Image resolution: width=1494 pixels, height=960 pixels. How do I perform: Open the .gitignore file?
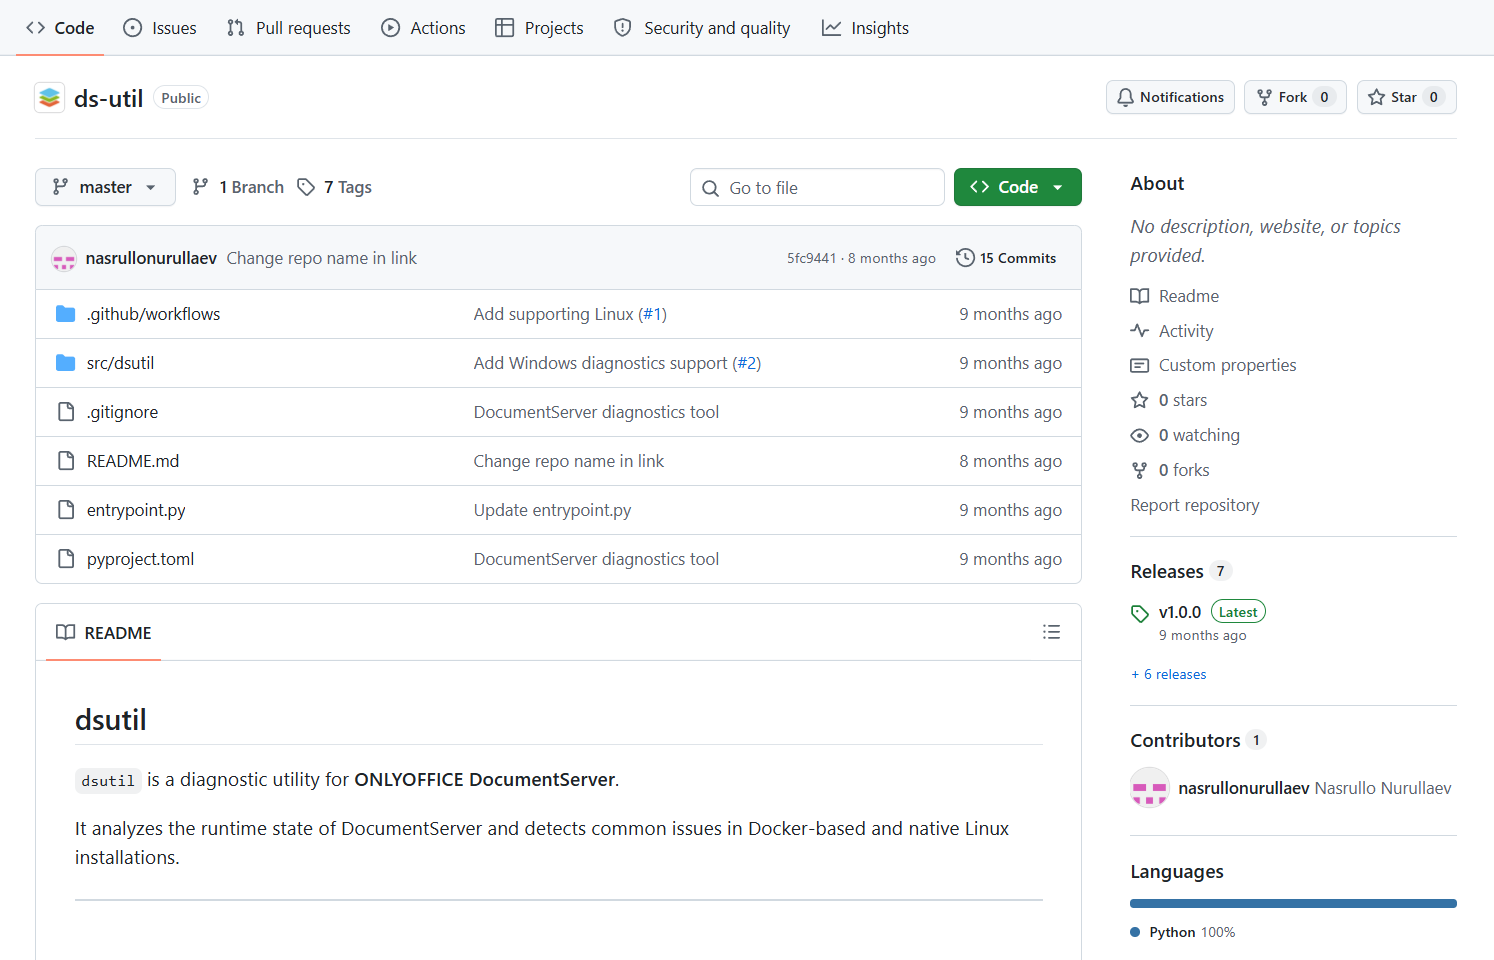[122, 412]
